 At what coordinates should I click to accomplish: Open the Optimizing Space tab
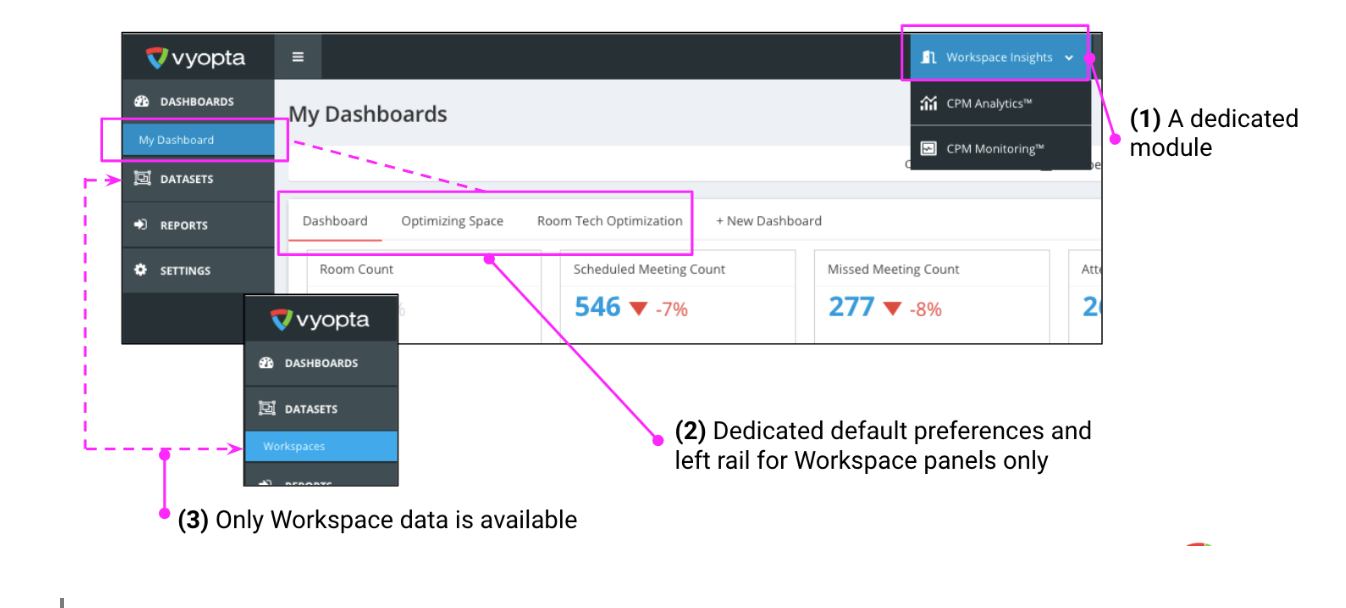452,221
